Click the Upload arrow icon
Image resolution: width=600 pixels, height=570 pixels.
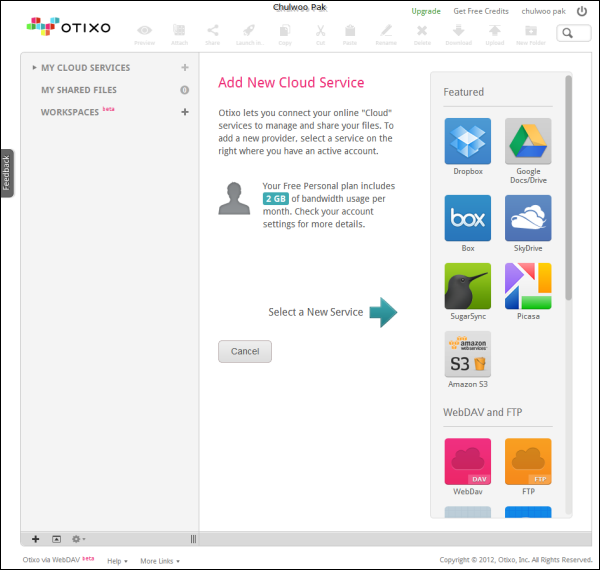click(494, 30)
